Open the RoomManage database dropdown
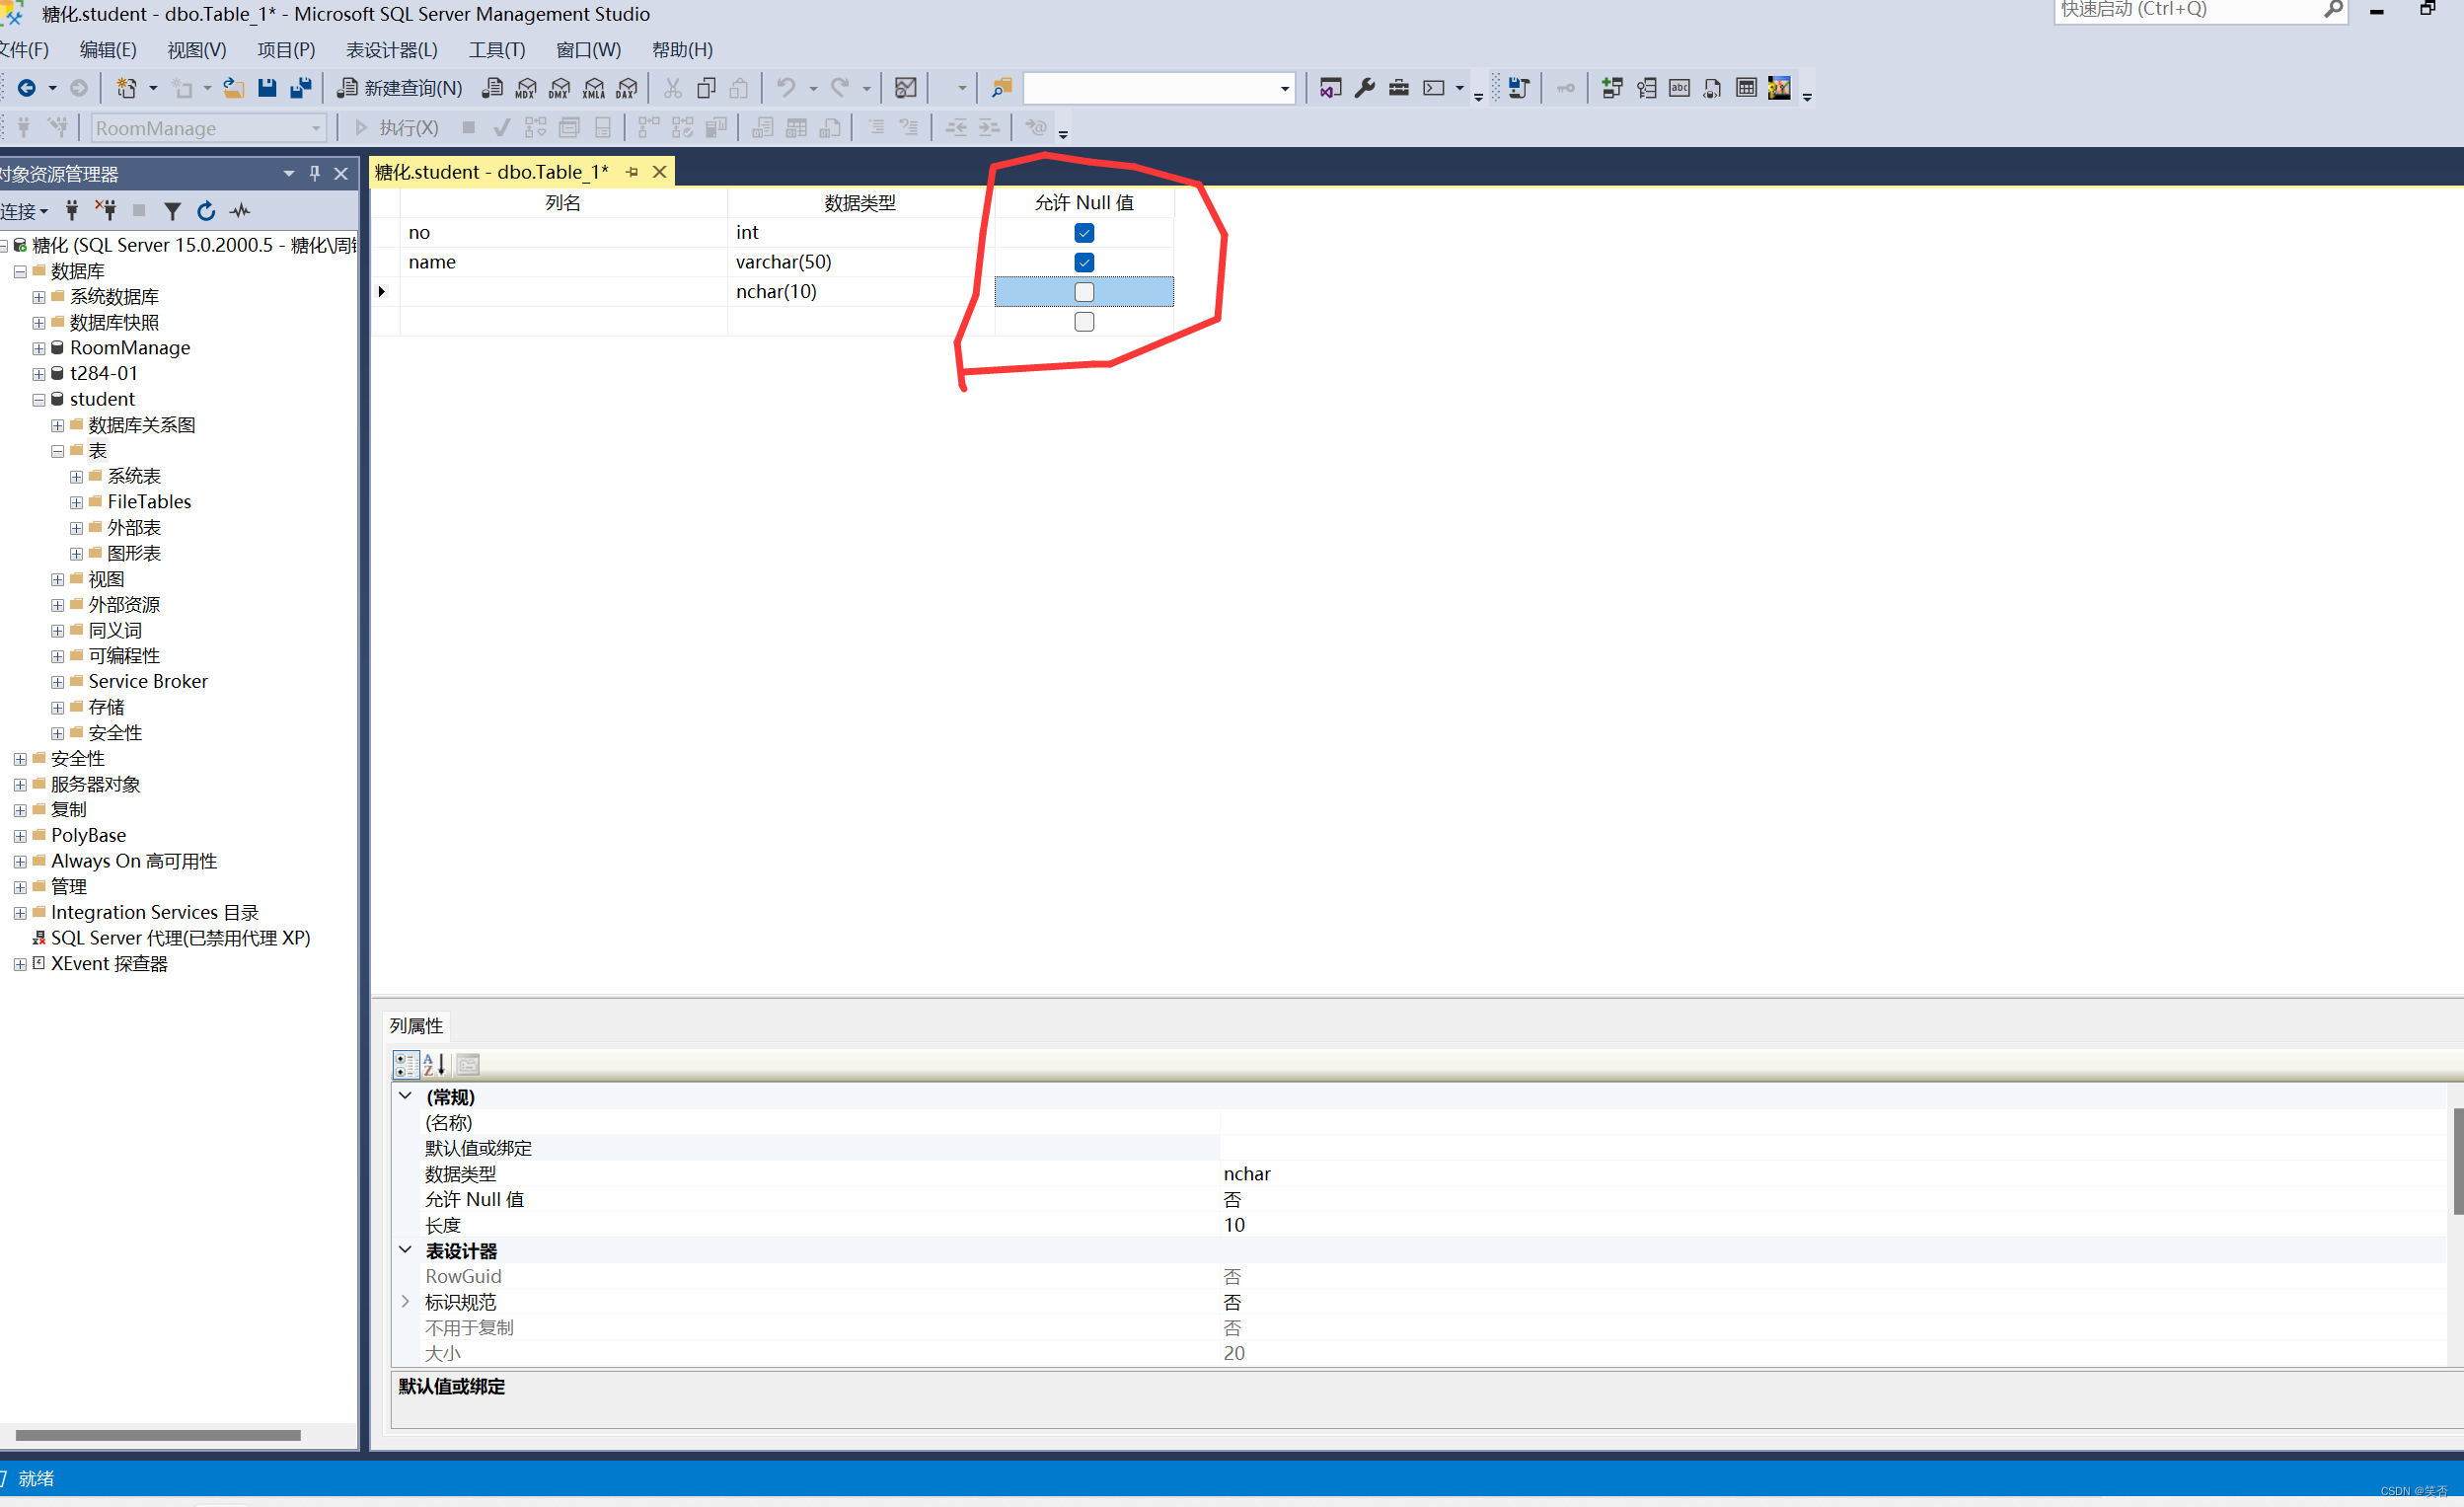The image size is (2464, 1507). pyautogui.click(x=316, y=128)
